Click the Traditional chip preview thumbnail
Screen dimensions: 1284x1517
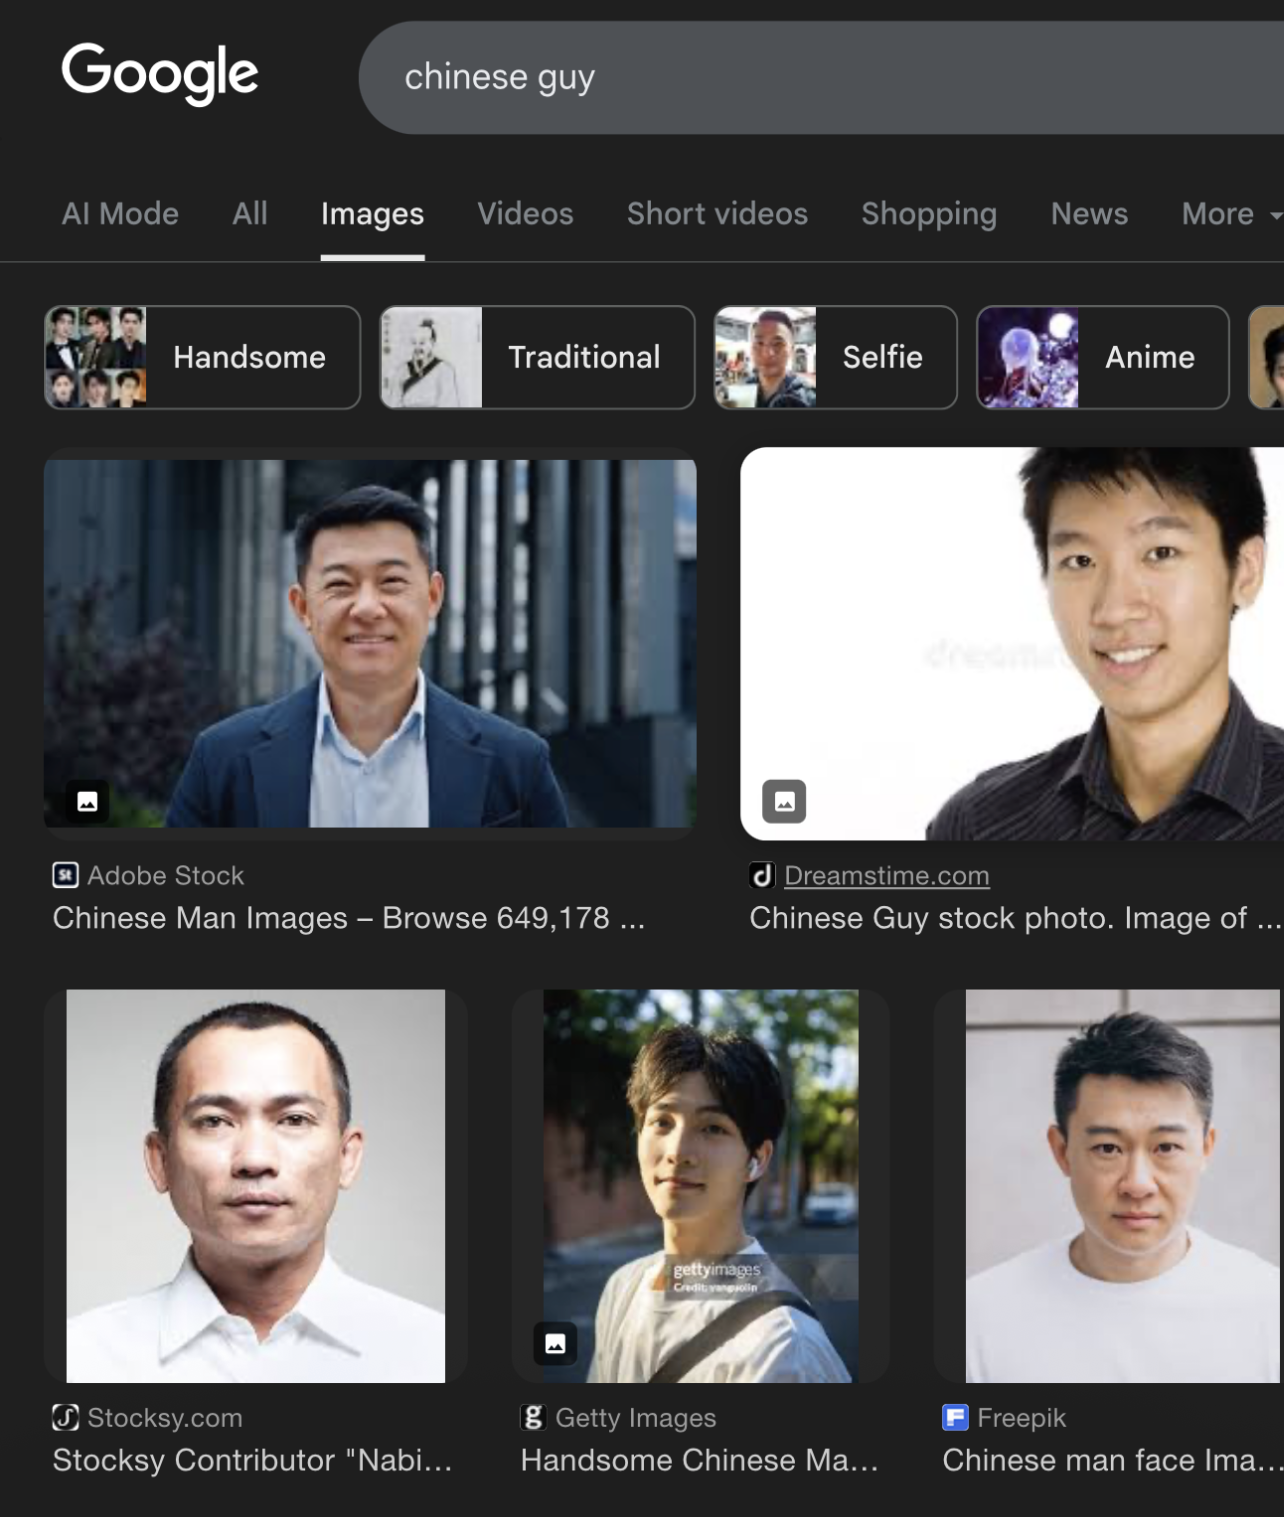click(x=432, y=357)
